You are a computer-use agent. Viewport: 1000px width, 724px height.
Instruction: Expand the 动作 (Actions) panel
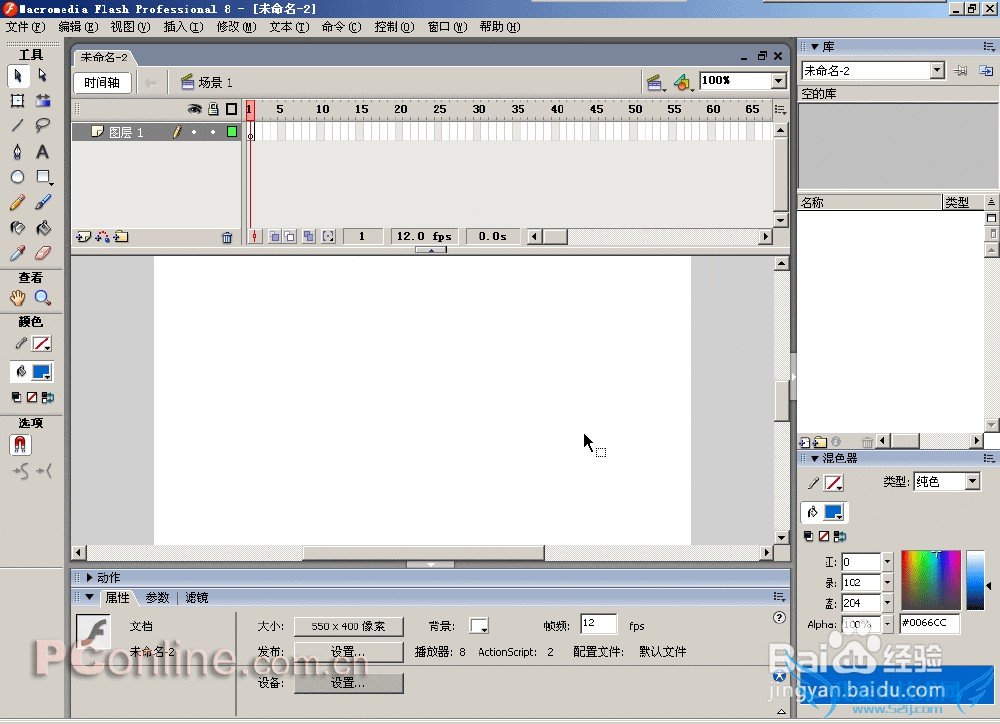click(x=90, y=577)
